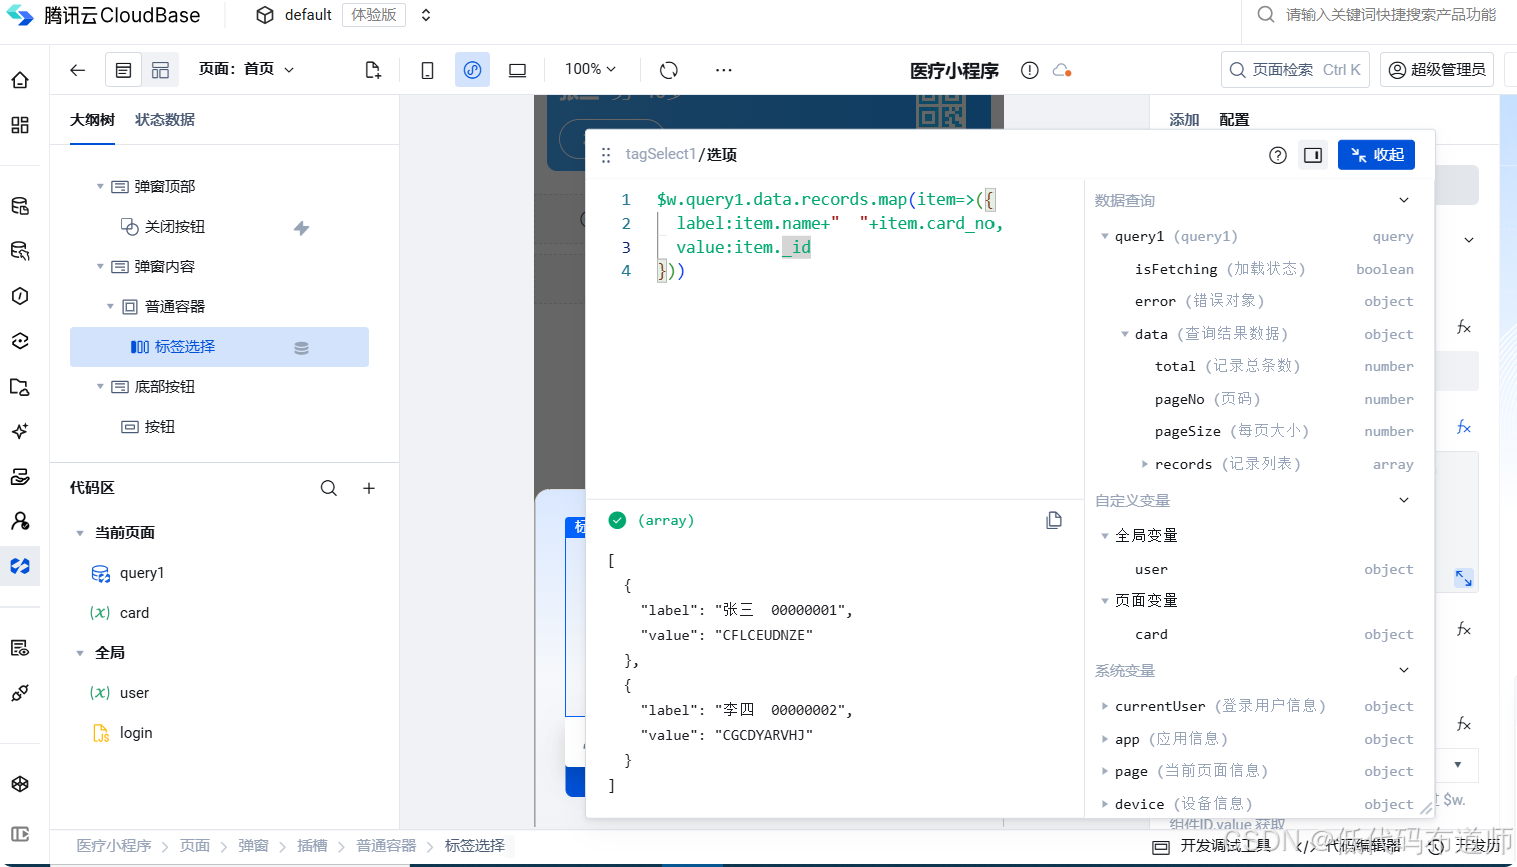
Task: Open the page dropdown 首页
Action: 247,69
